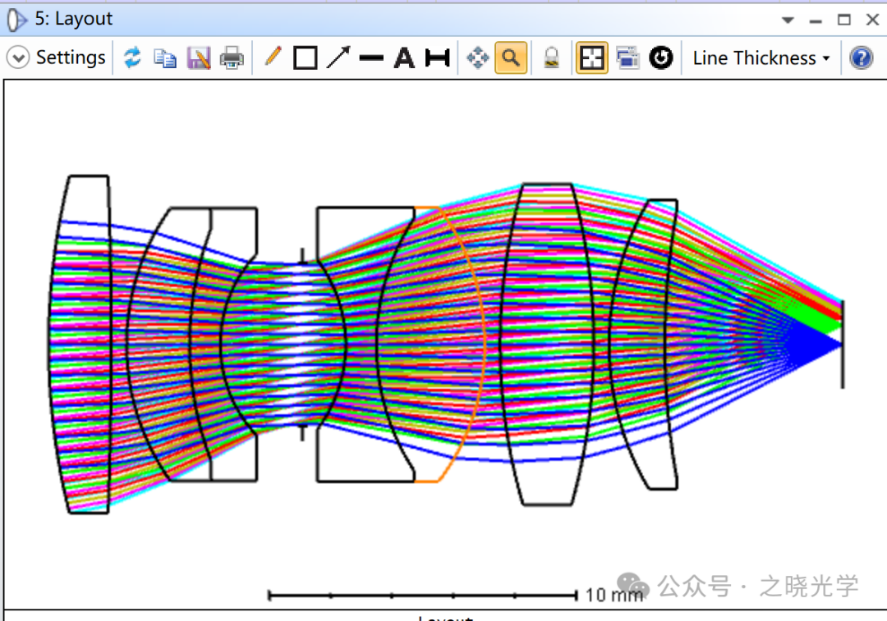
Task: Click the black circular arrow reset icon
Action: [660, 58]
